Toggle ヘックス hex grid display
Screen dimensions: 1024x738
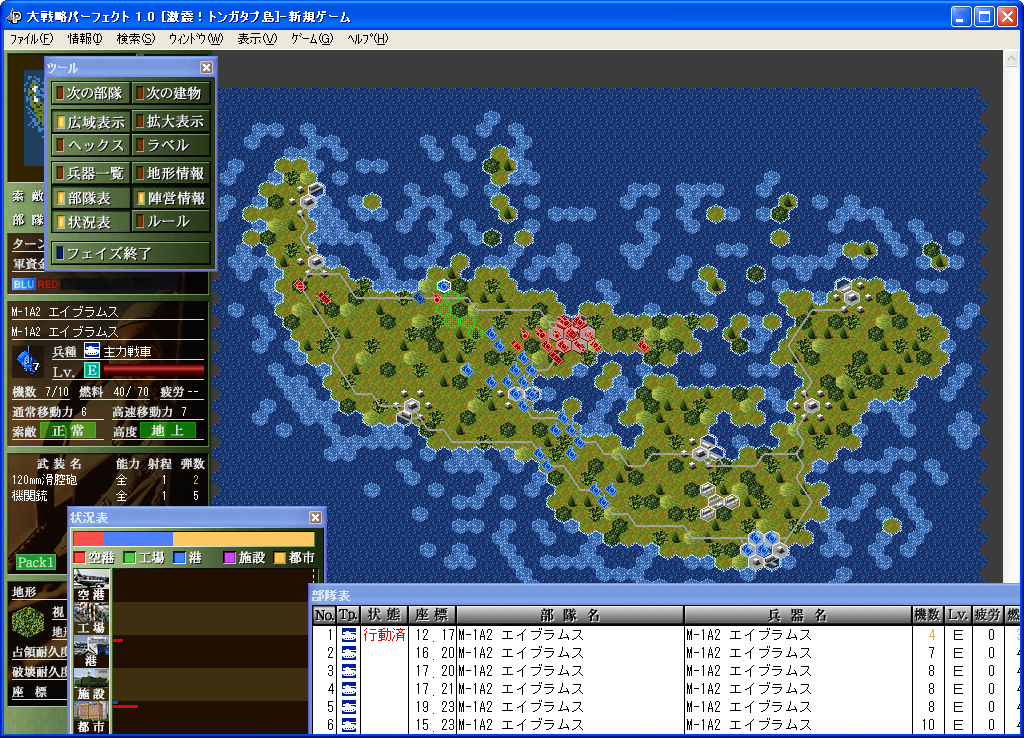(x=91, y=144)
